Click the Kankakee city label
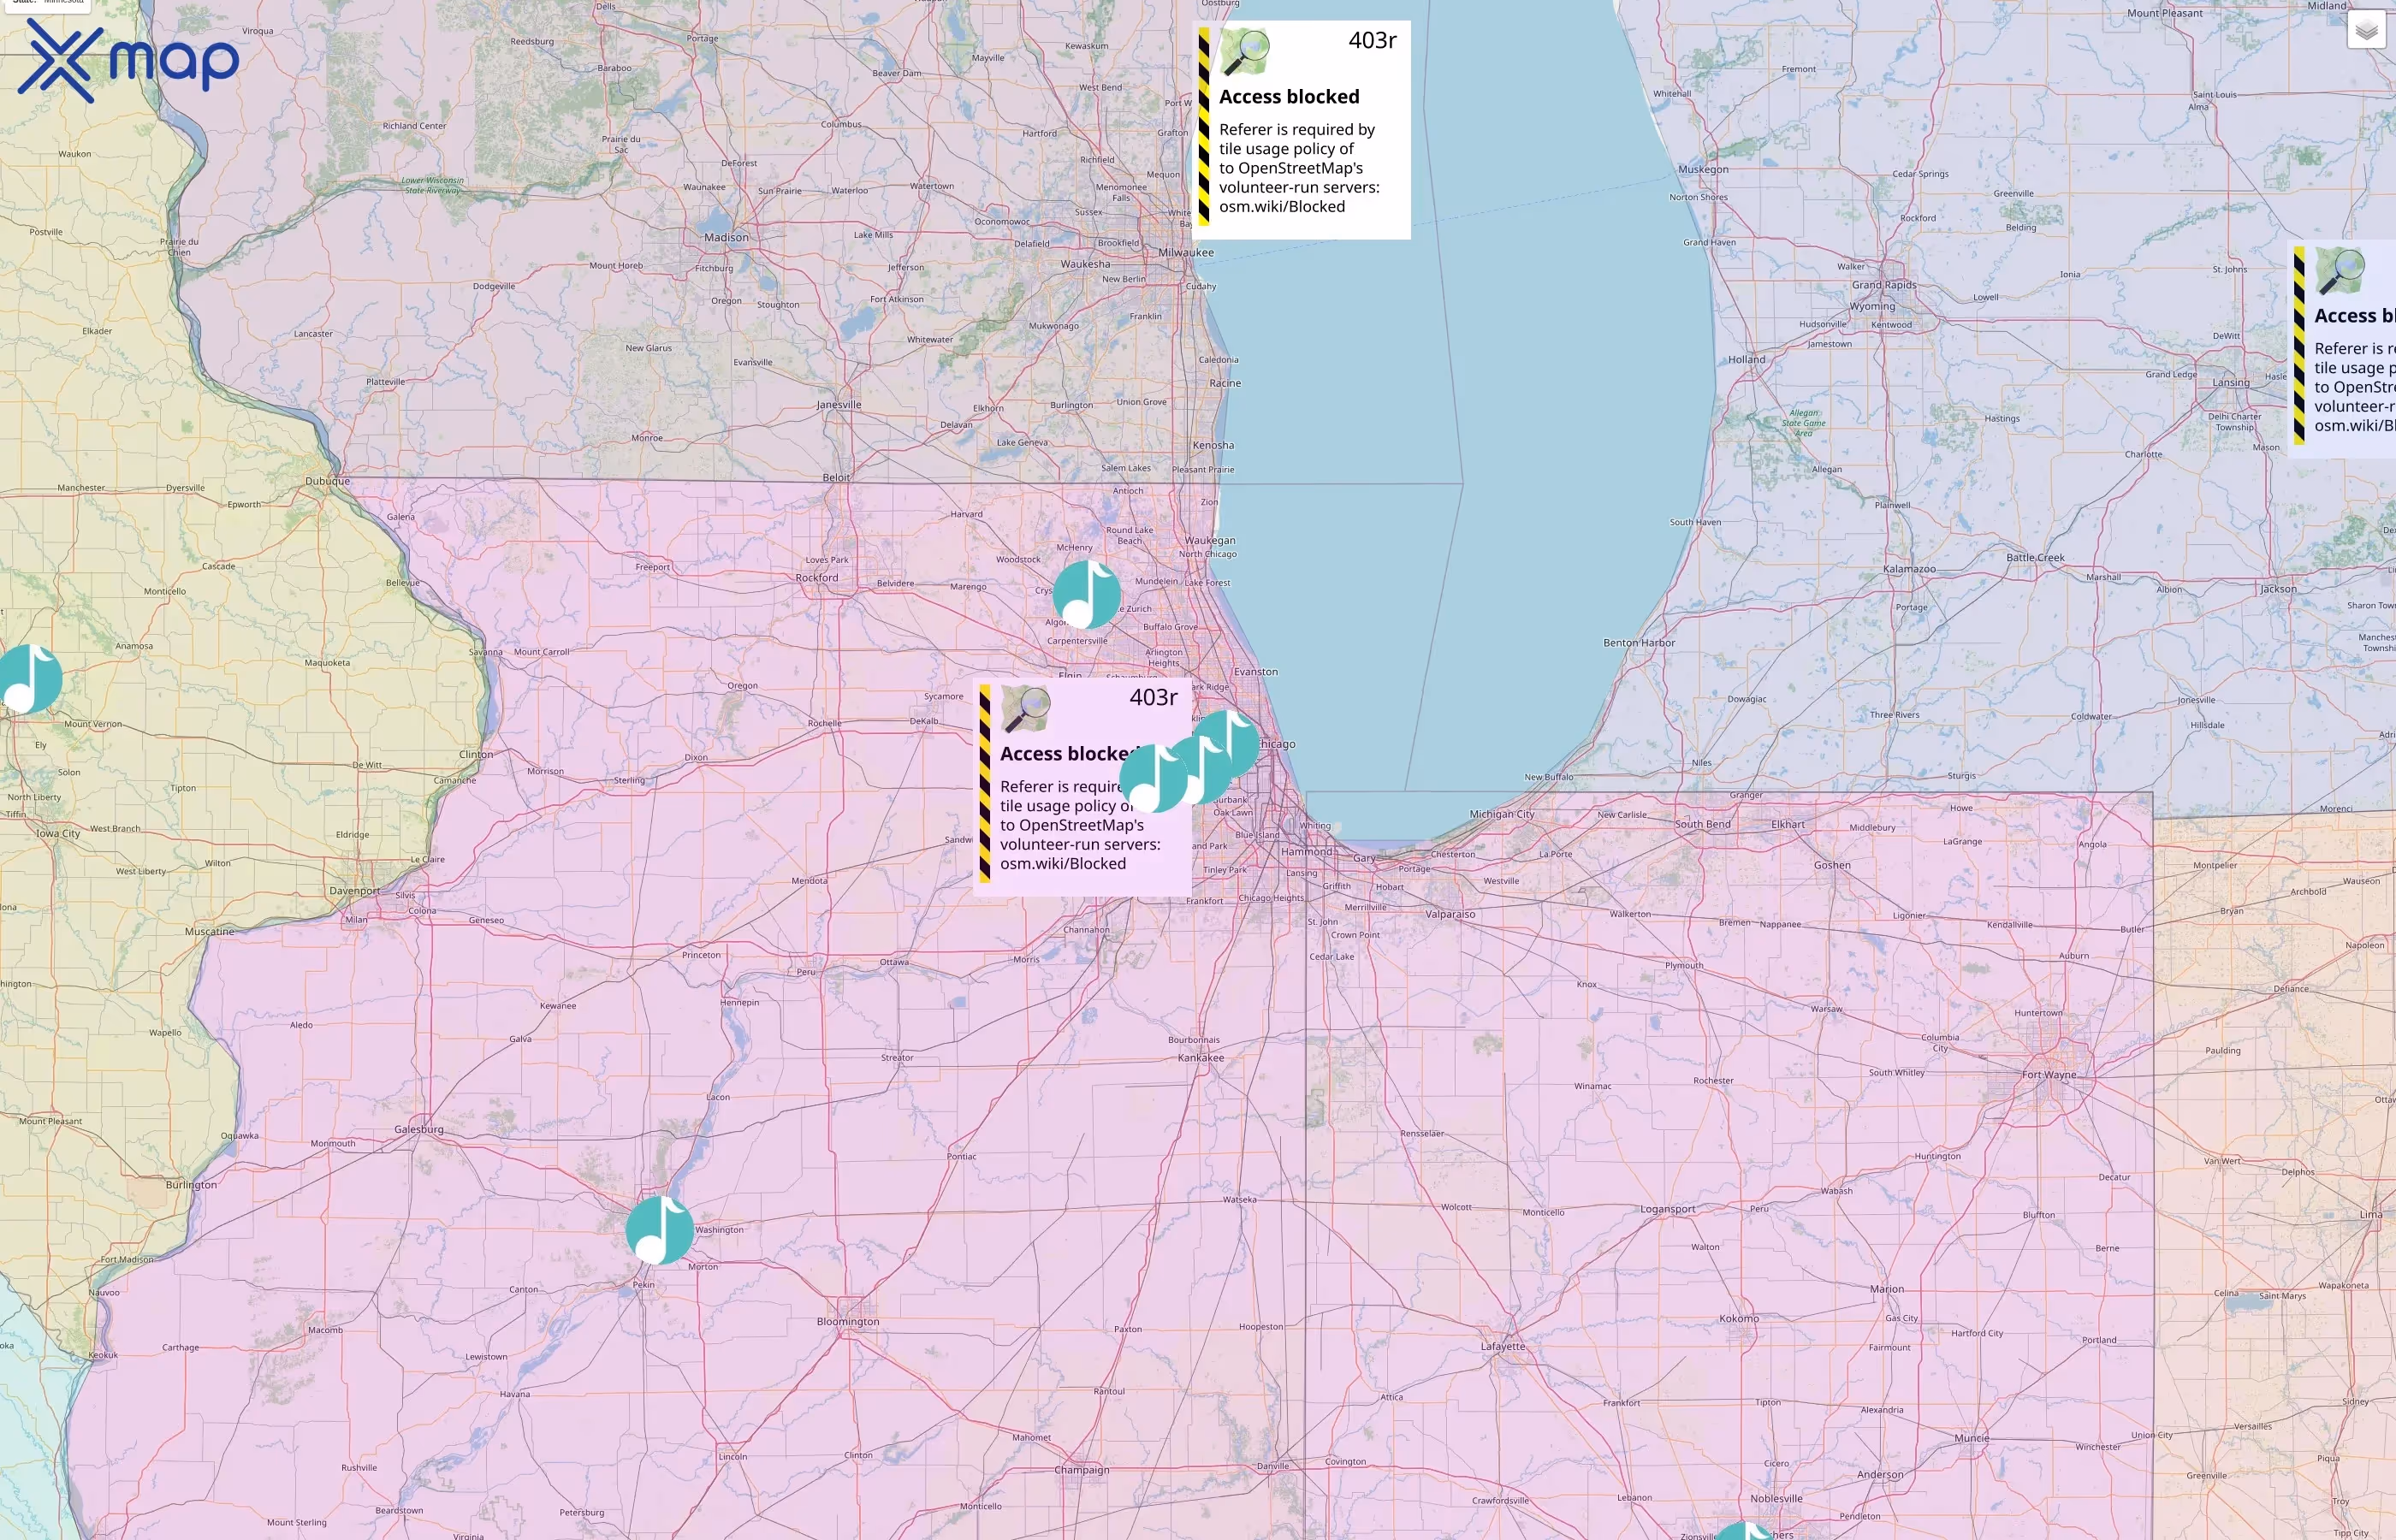2396x1540 pixels. (x=1200, y=1058)
